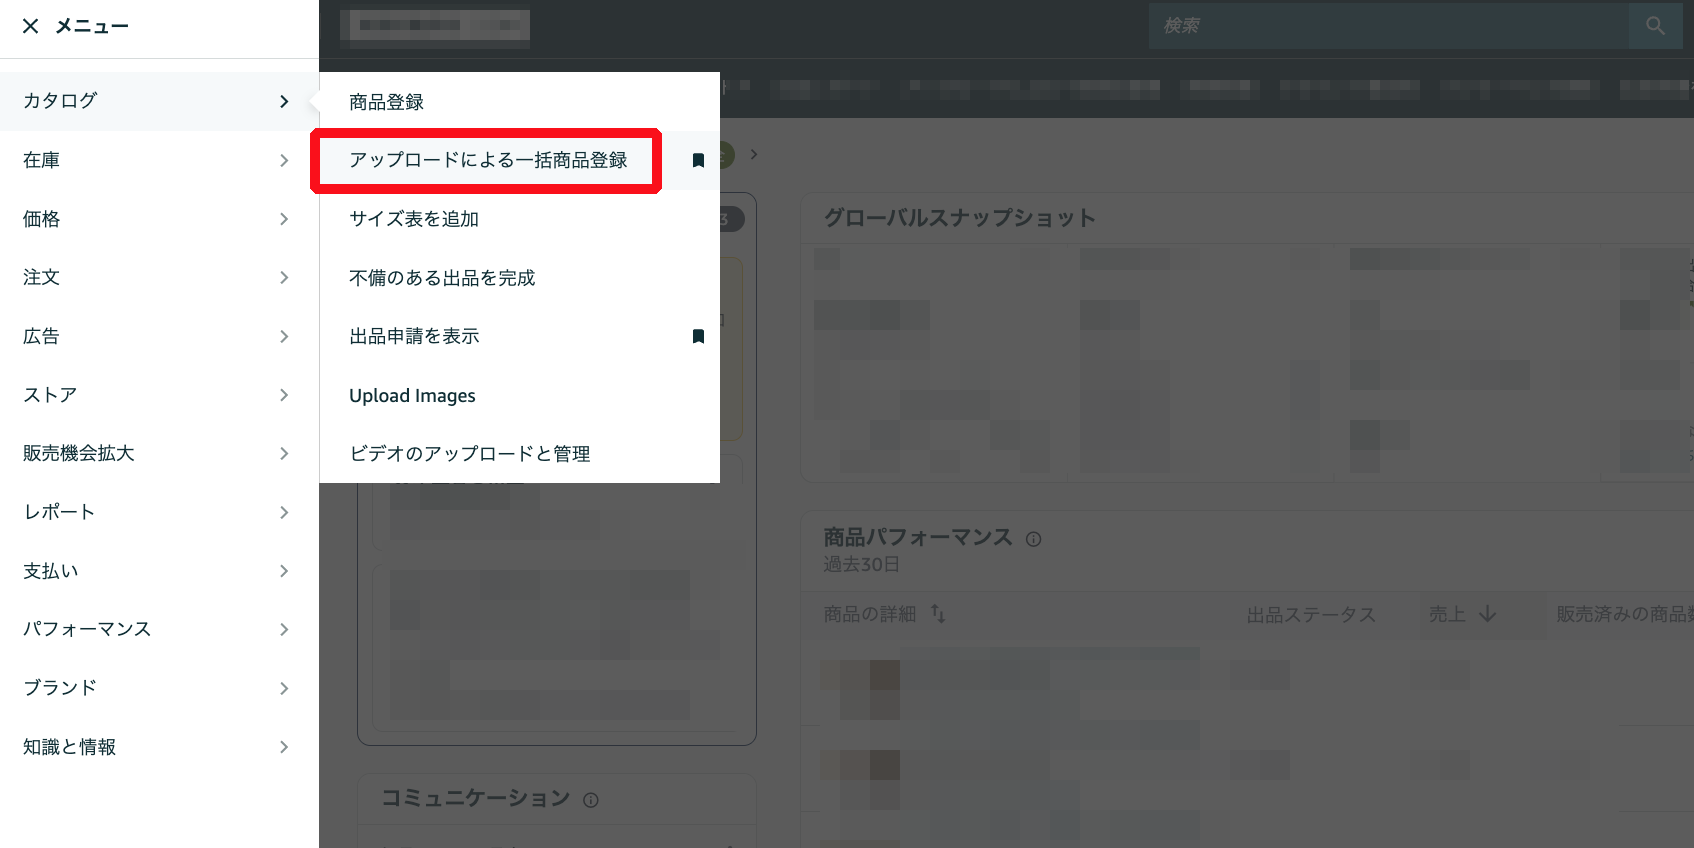Expand the パフォーマンス menu chevron
Viewport: 1694px width, 848px height.
point(284,629)
